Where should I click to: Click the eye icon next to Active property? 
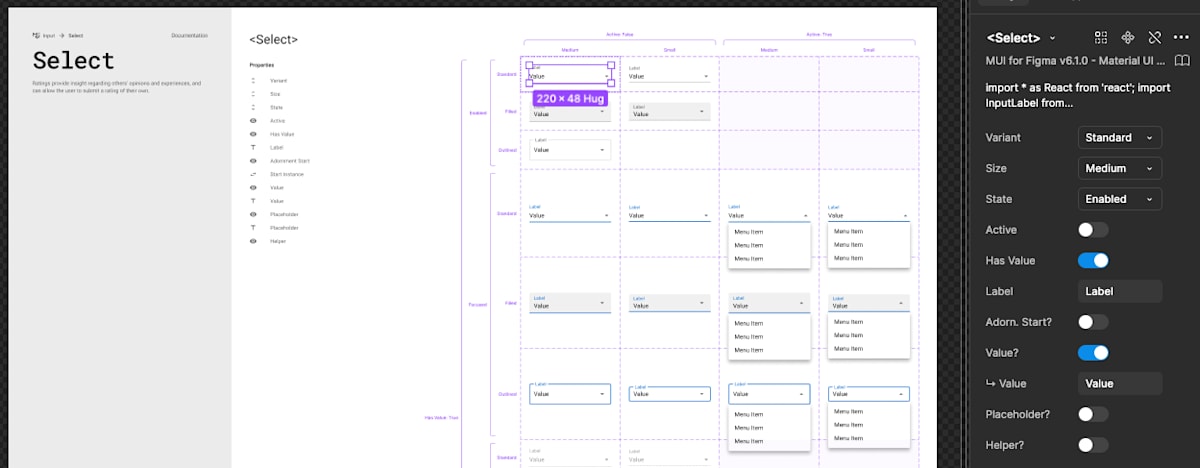pyautogui.click(x=253, y=121)
